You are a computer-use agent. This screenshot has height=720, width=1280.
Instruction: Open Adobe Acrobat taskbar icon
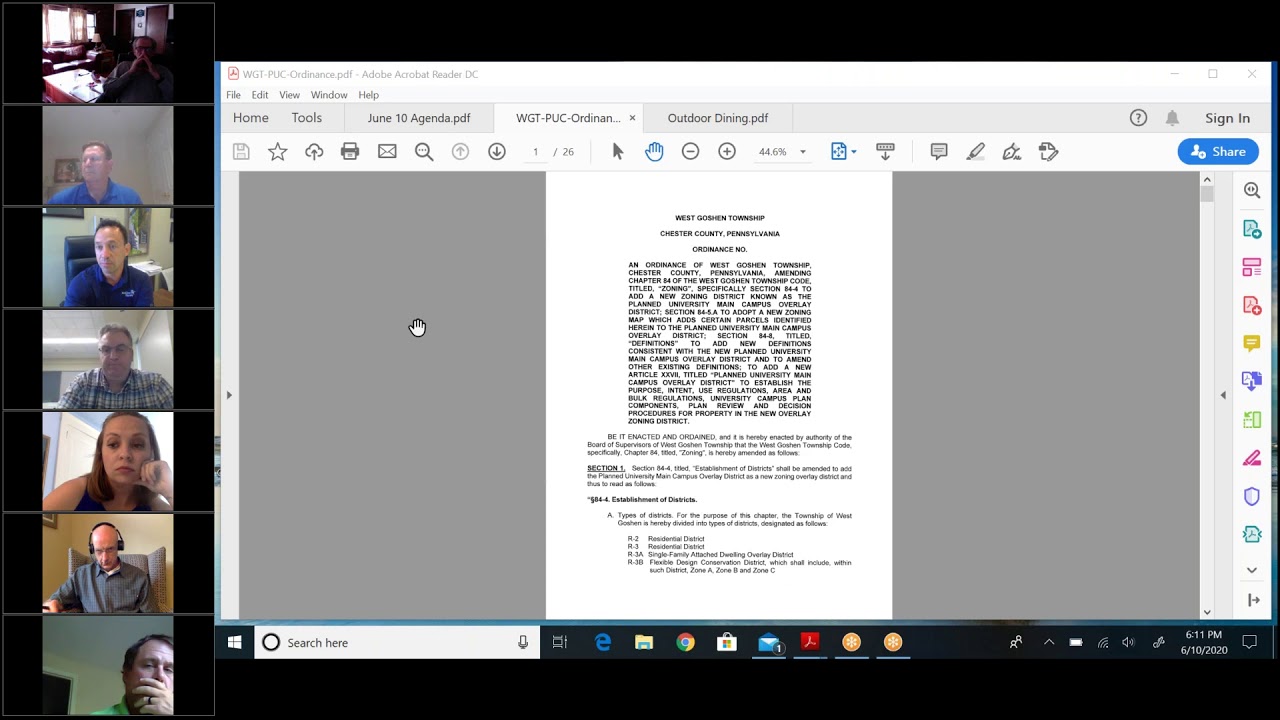click(x=810, y=643)
